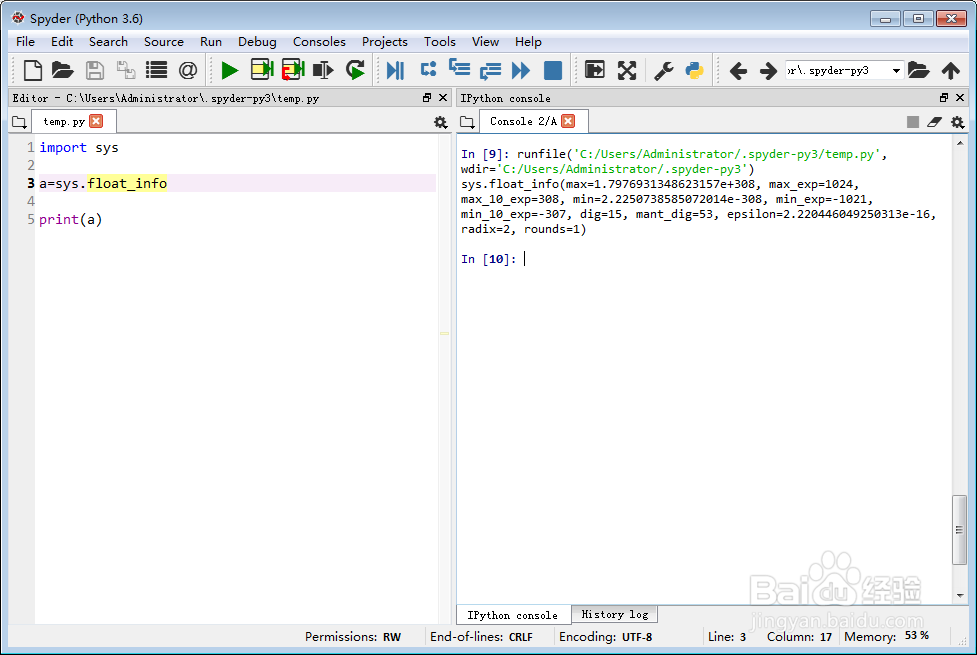Clear console eraser icon
The image size is (977, 655).
[934, 122]
